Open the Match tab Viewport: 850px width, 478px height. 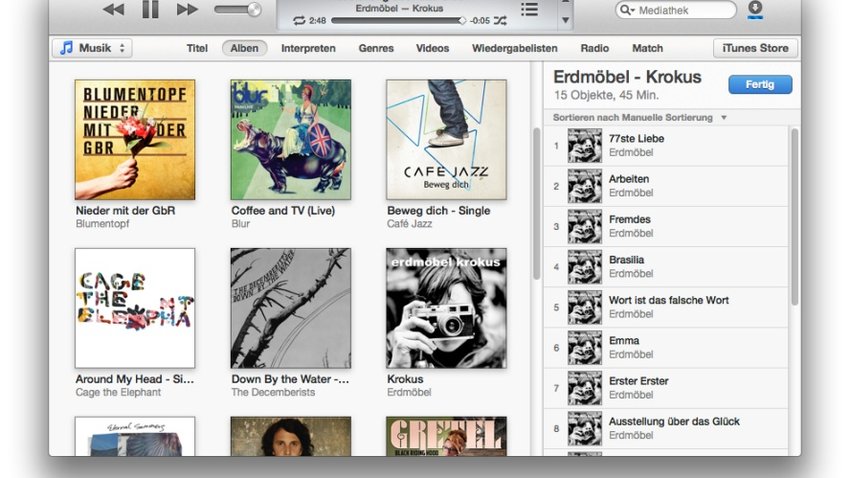pos(647,48)
